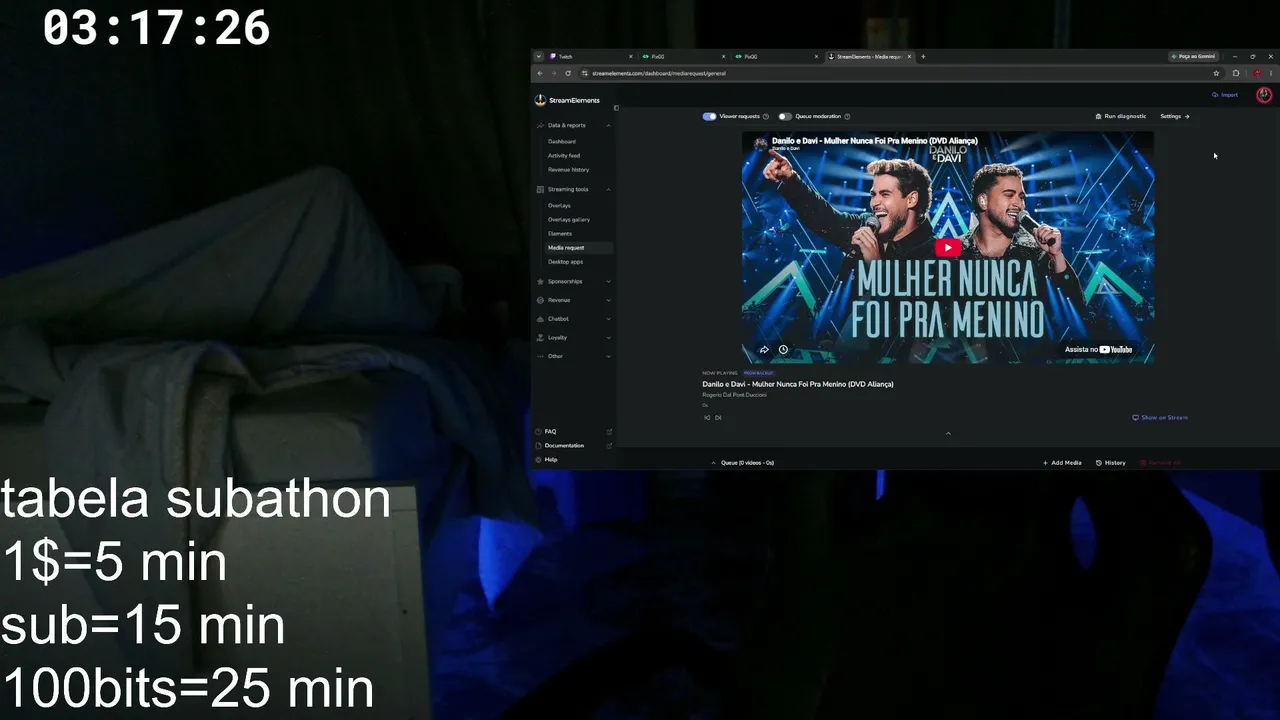The height and width of the screenshot is (720, 1280).
Task: Click the site info icon in the address bar
Action: click(585, 73)
